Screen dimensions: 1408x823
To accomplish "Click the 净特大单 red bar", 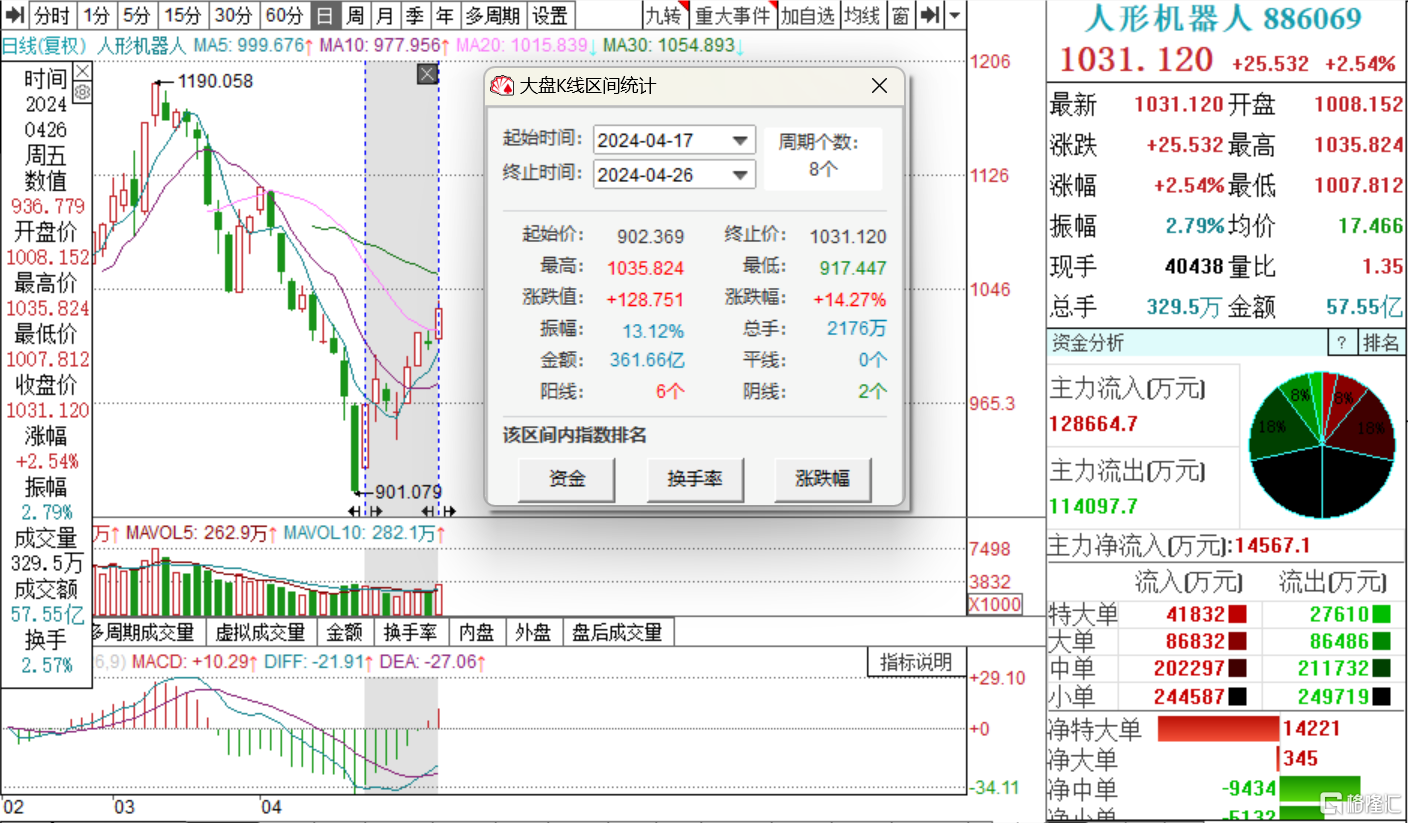I will tap(1218, 729).
